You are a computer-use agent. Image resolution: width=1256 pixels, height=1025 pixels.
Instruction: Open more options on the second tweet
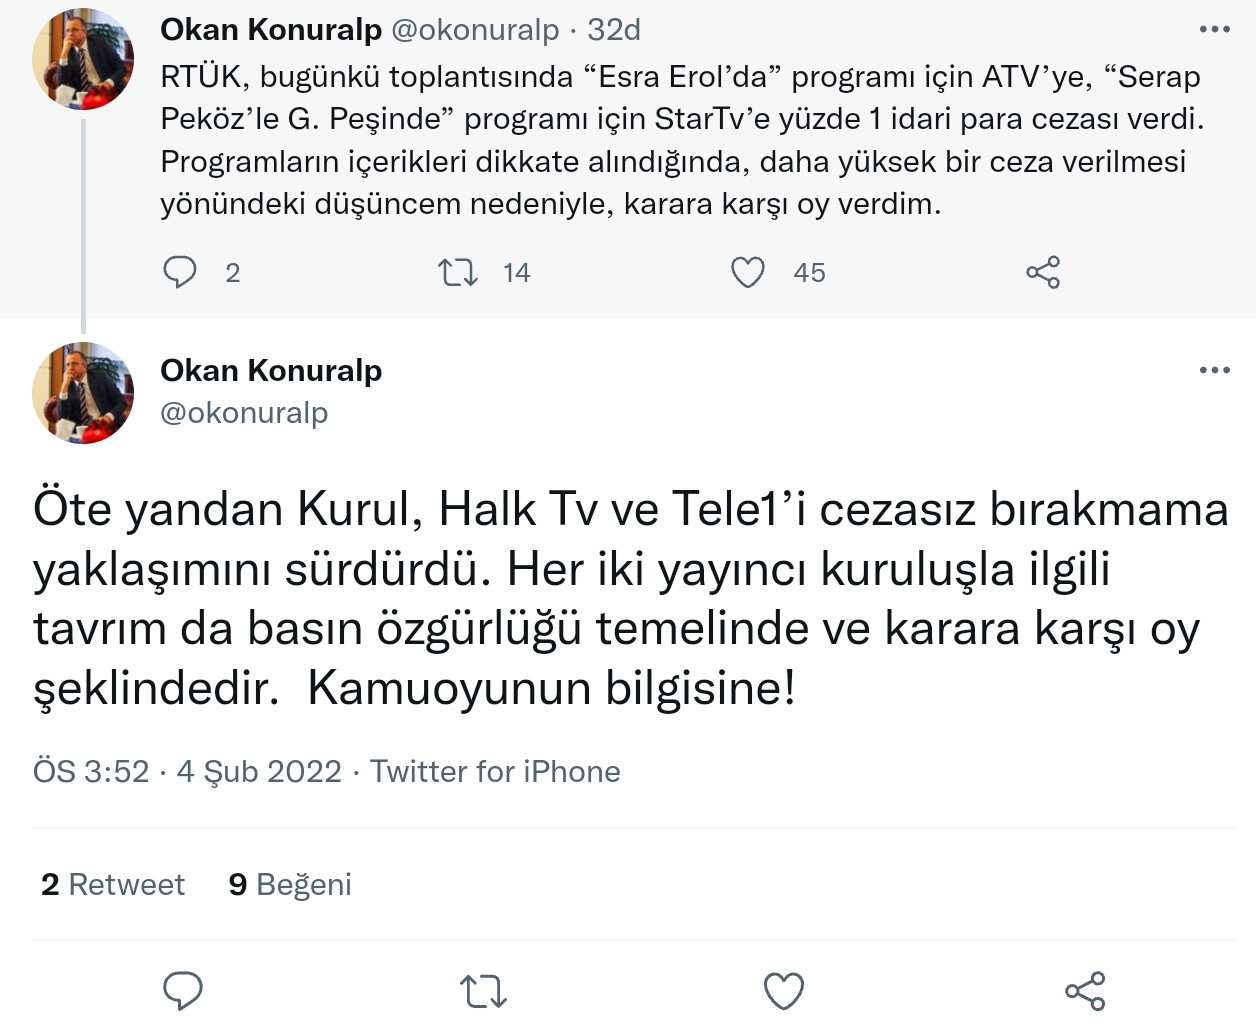pyautogui.click(x=1215, y=370)
